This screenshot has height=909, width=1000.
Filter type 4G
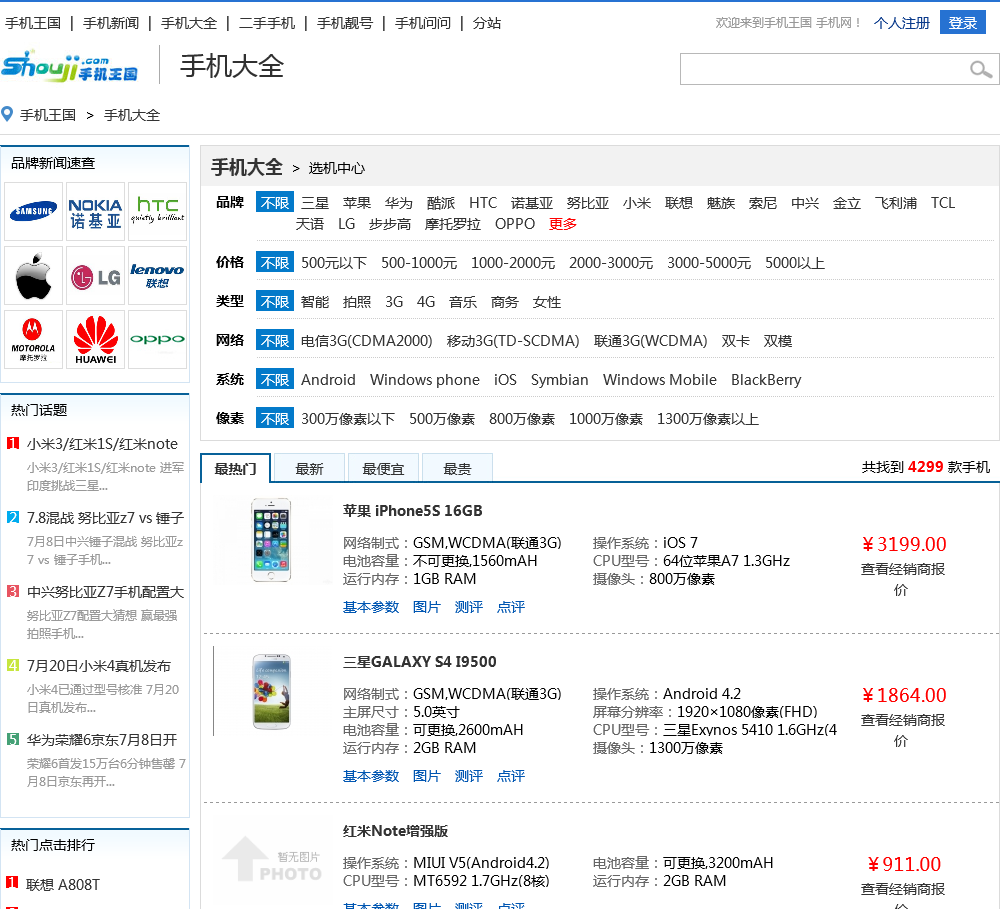426,302
